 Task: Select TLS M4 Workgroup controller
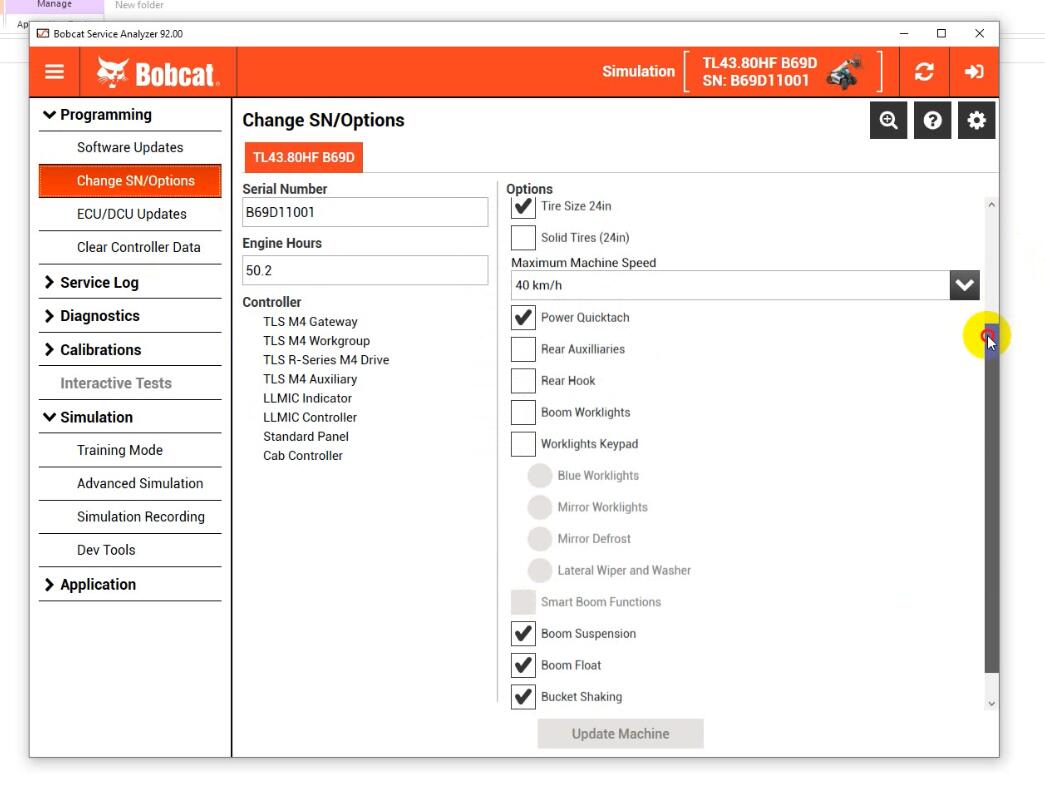click(x=317, y=341)
